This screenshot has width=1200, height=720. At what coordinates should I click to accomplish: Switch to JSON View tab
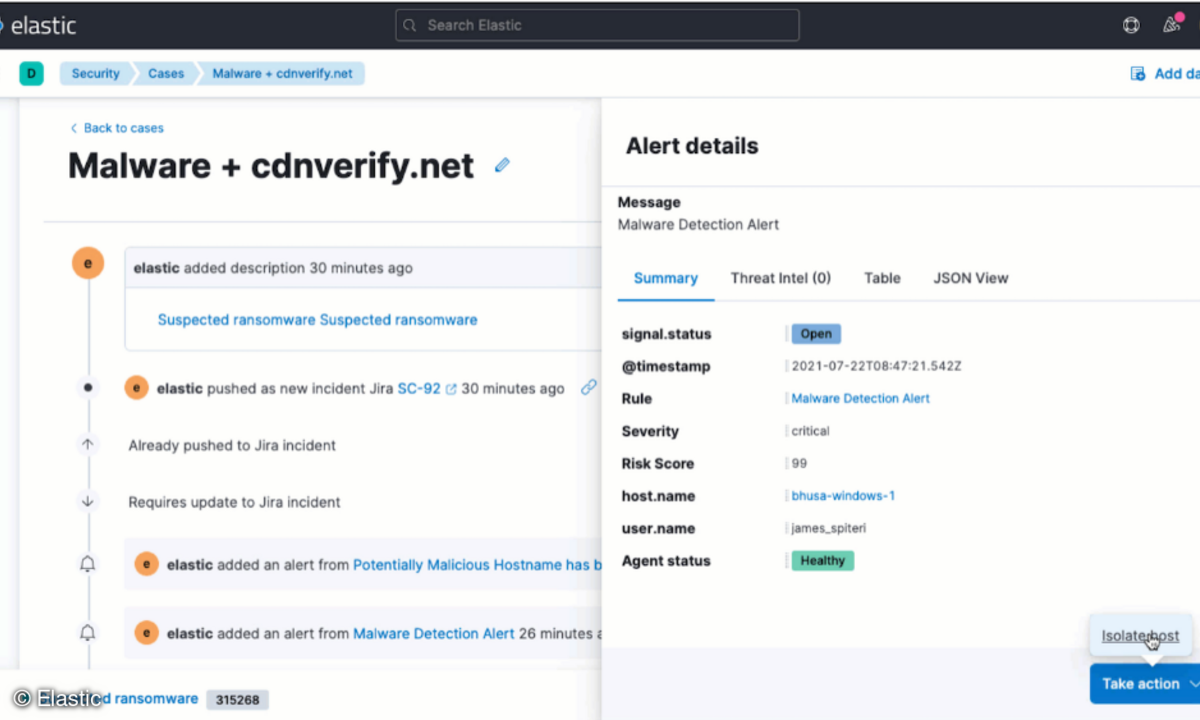(x=971, y=278)
